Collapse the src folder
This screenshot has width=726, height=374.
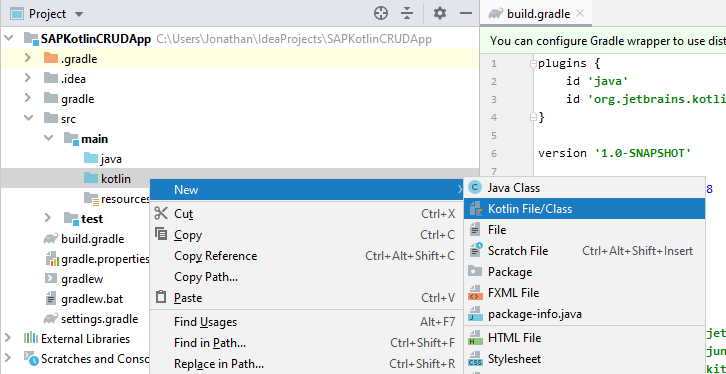29,118
